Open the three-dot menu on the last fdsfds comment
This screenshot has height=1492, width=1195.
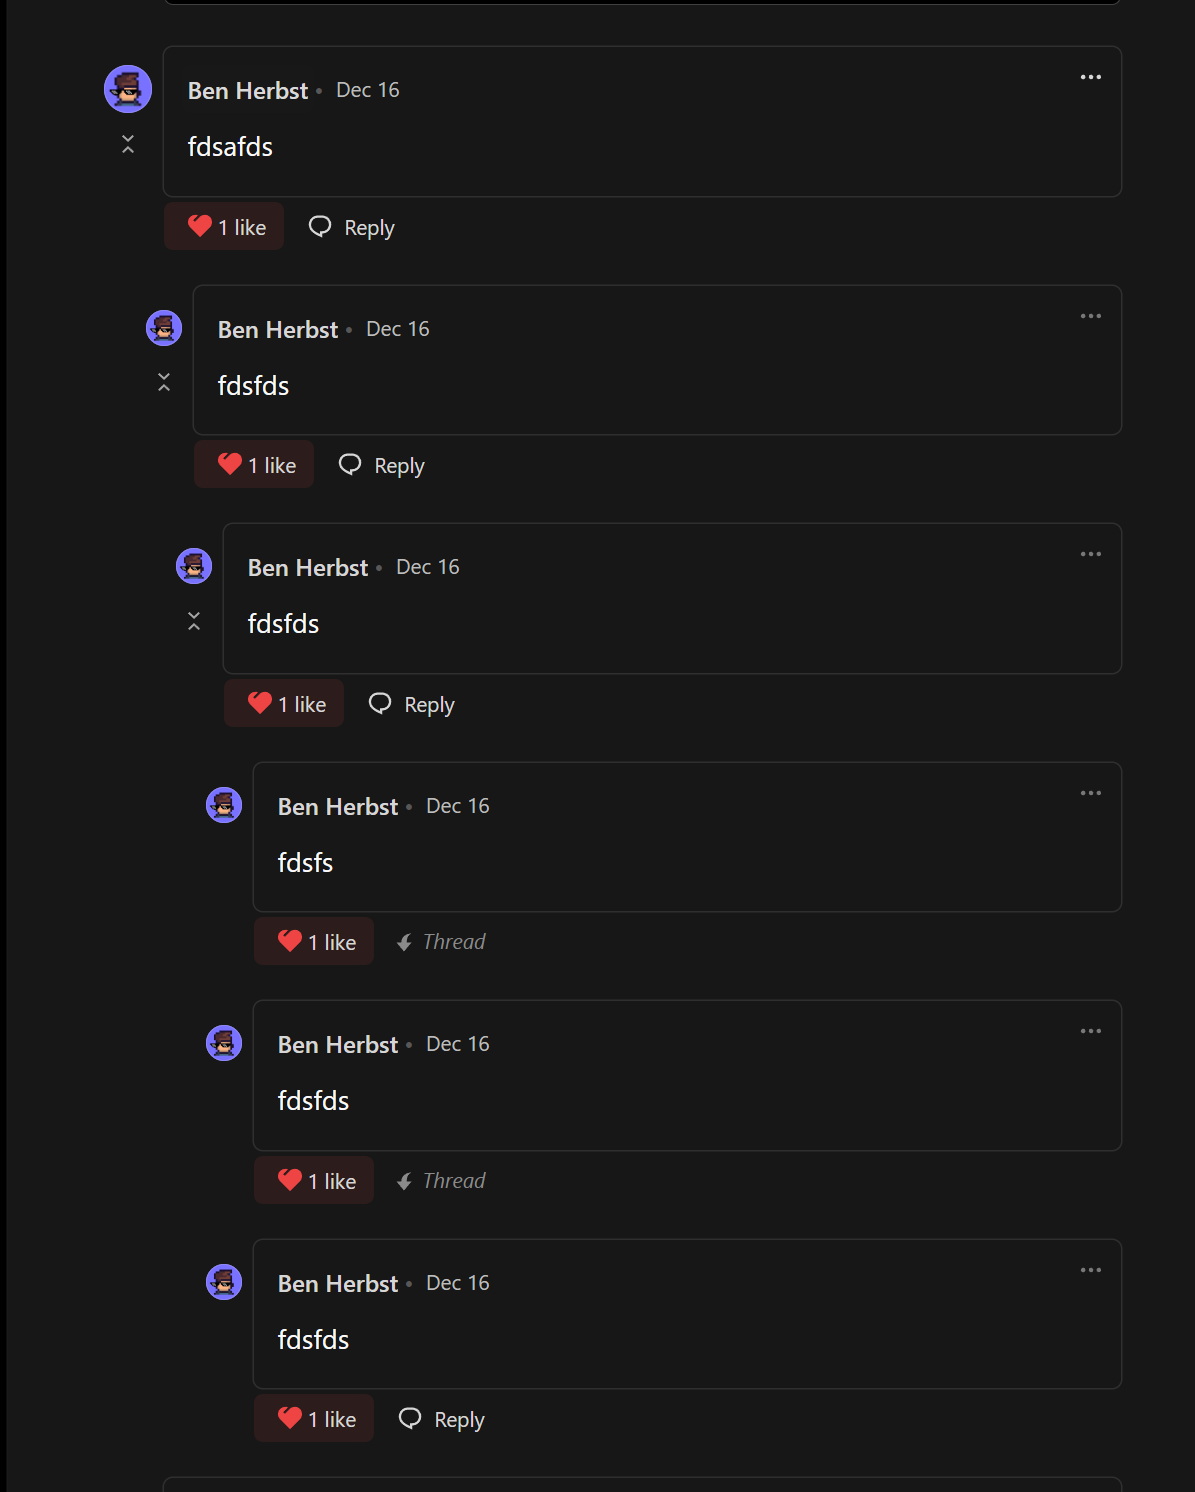1090,1270
